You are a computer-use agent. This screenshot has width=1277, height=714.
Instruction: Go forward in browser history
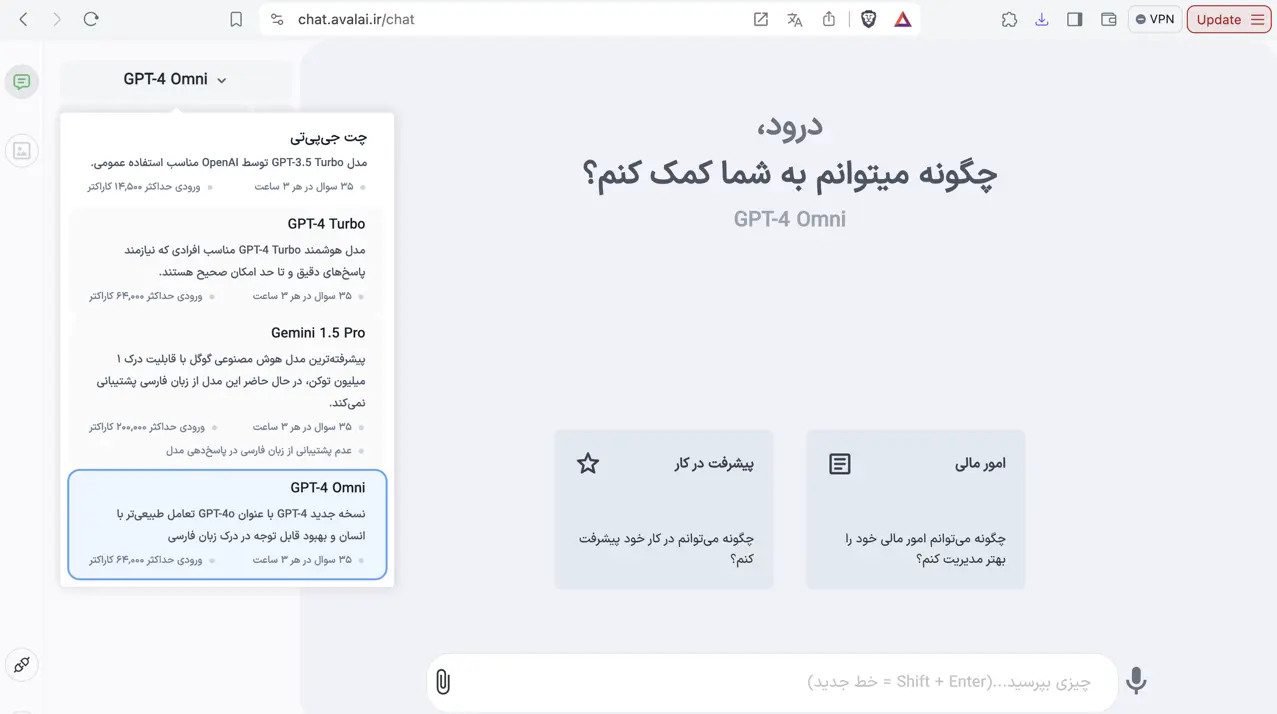[x=57, y=19]
